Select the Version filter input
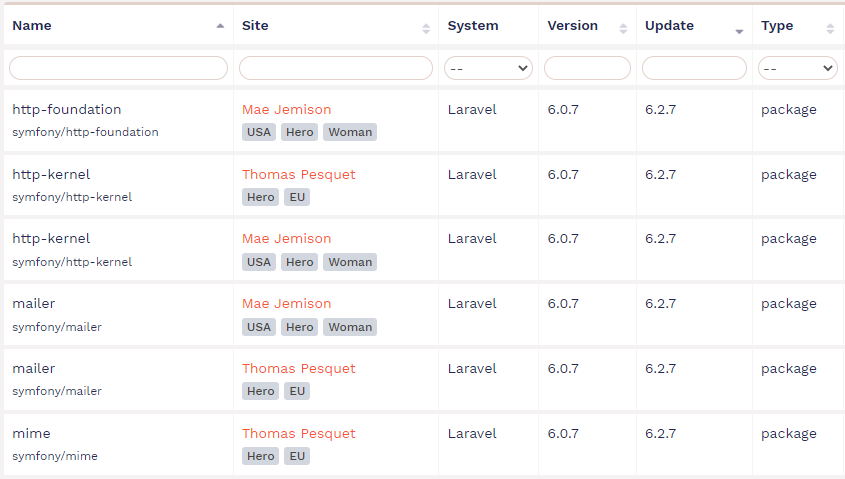 coord(587,68)
